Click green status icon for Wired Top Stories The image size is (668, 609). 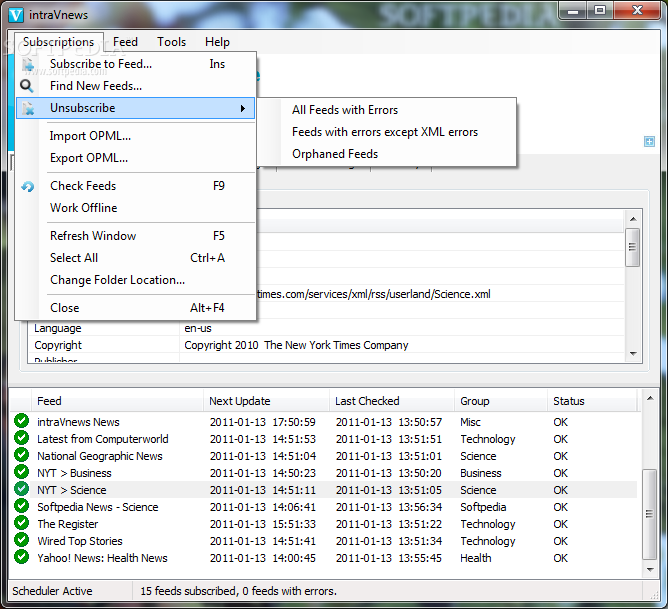[21, 540]
